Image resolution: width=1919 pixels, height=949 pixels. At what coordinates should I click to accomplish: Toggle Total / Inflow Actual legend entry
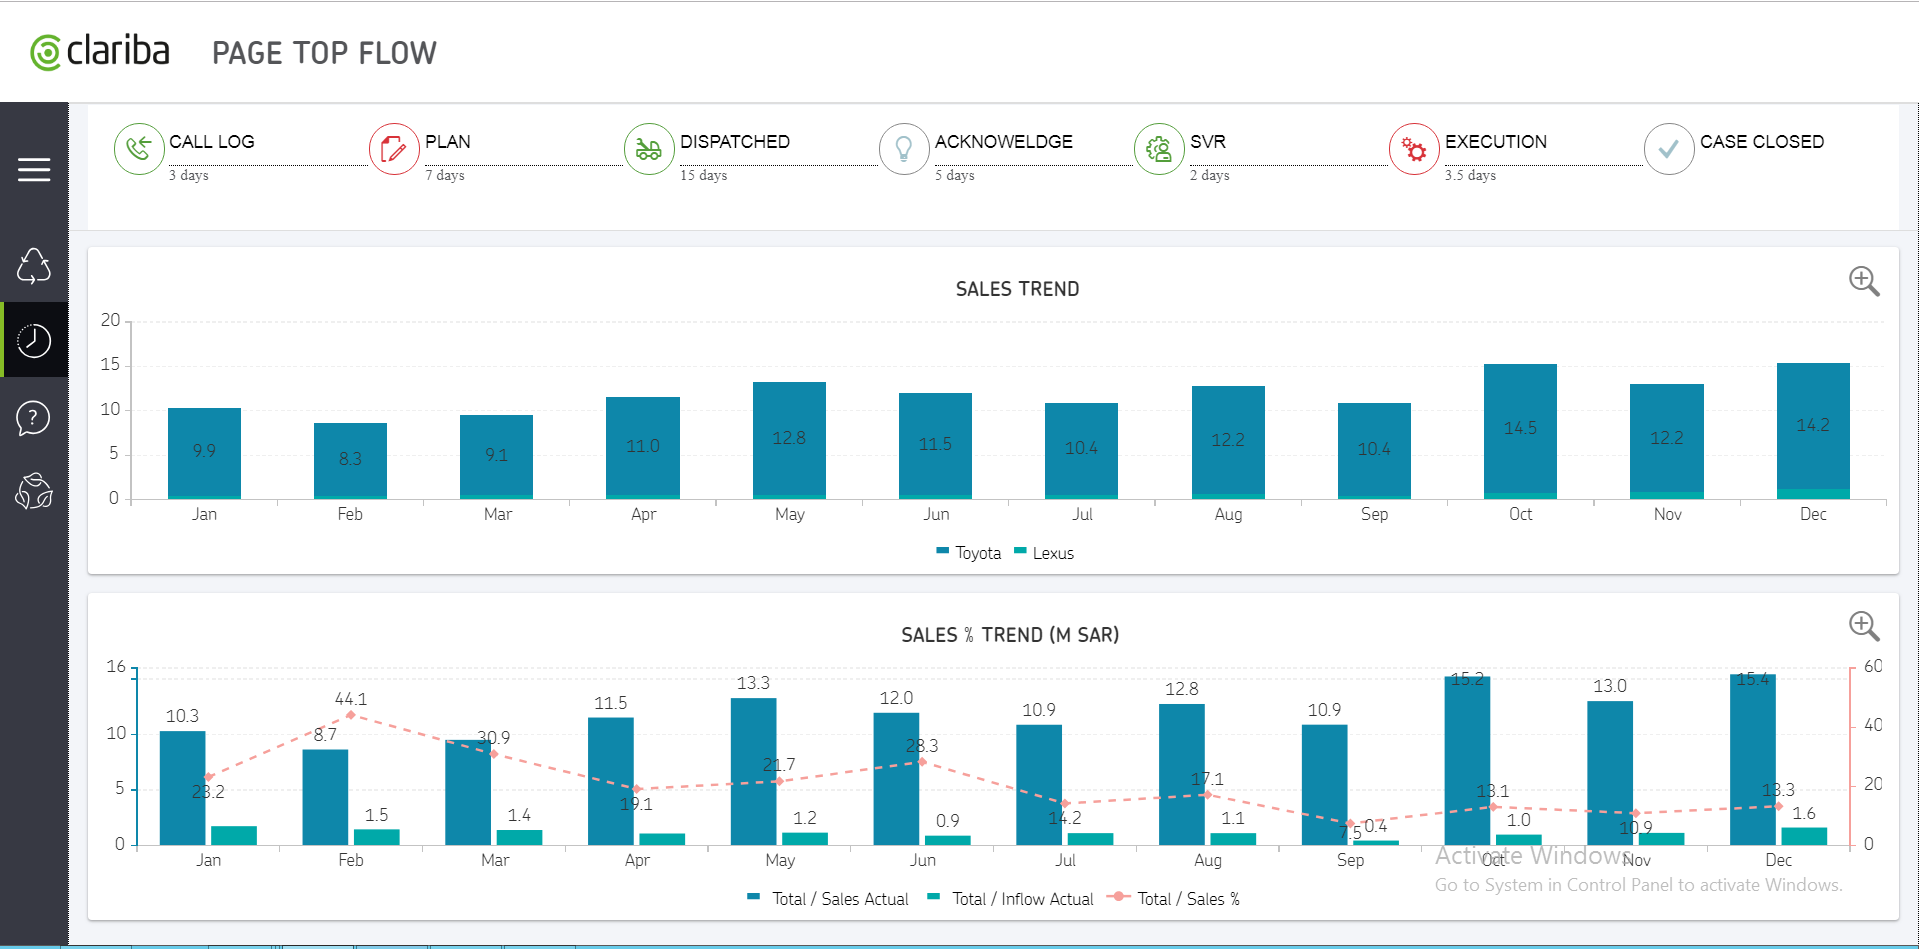[x=1010, y=899]
